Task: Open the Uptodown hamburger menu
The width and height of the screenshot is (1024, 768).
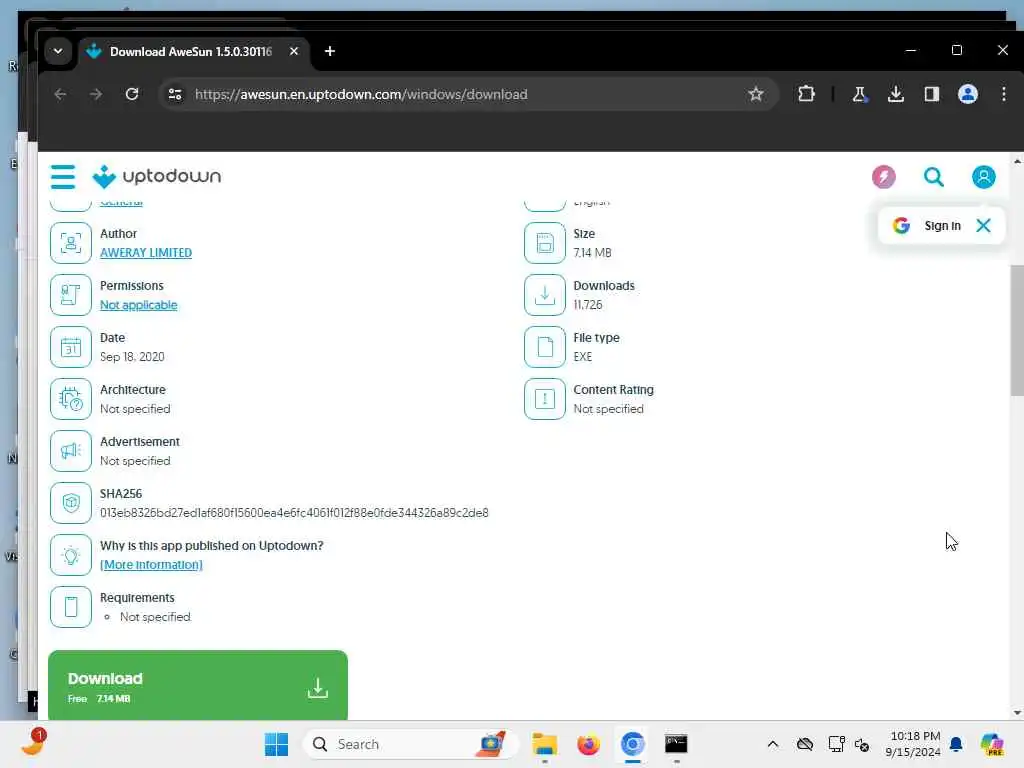Action: coord(63,176)
